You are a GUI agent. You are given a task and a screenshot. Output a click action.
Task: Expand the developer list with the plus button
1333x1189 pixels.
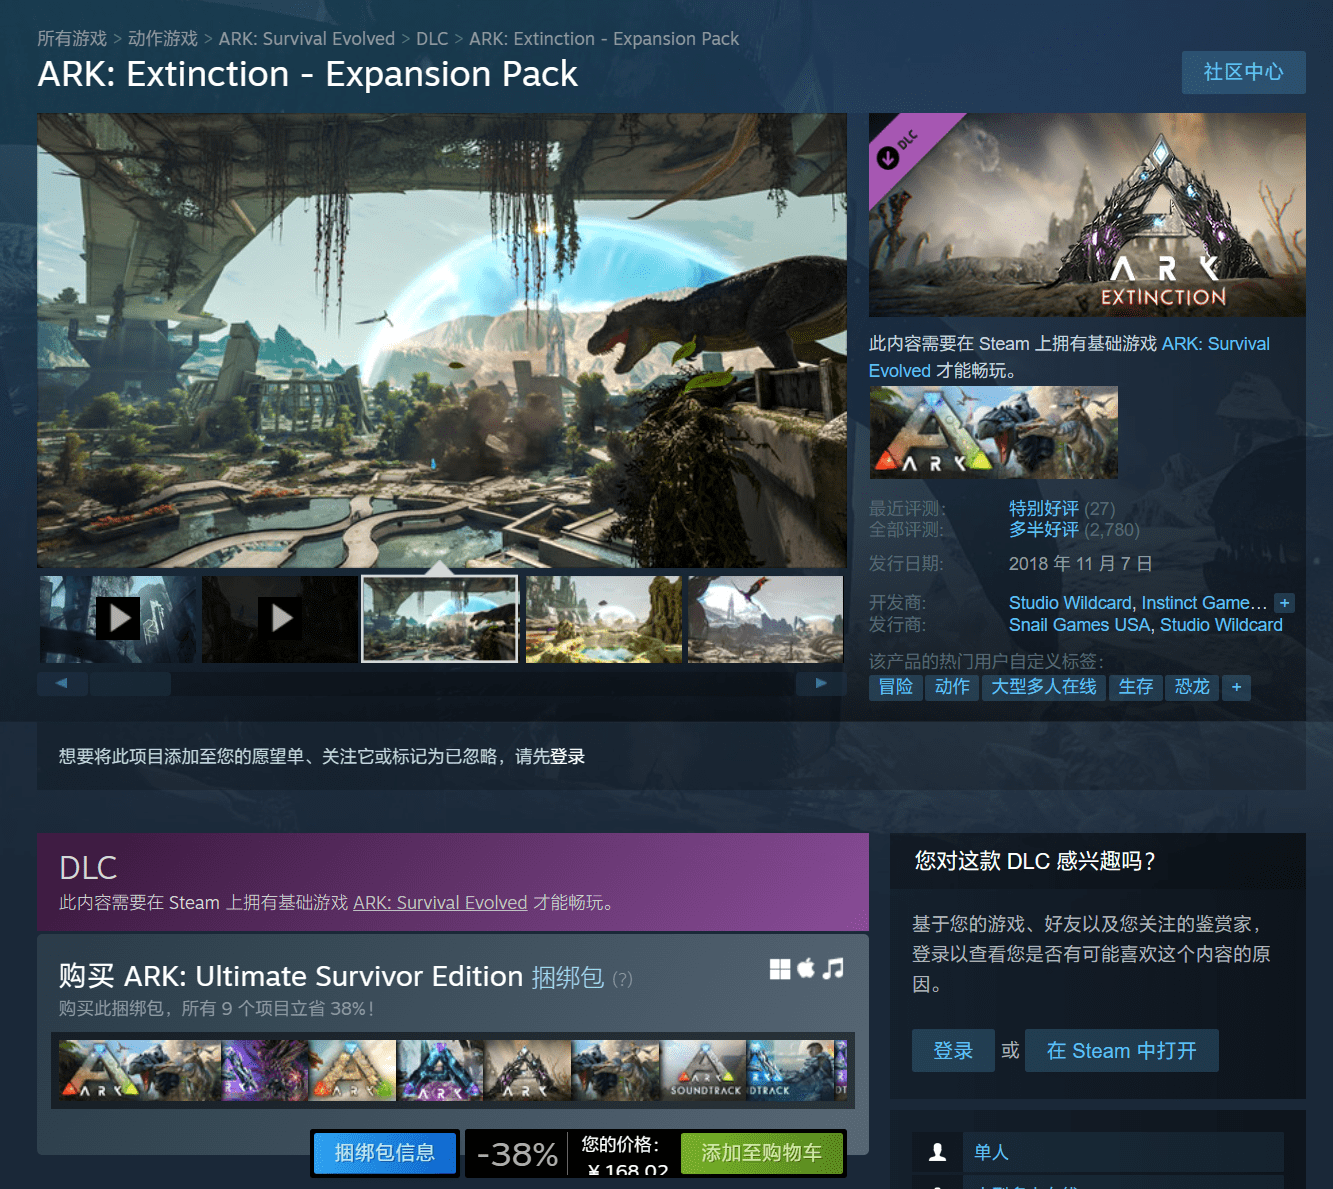(x=1284, y=603)
